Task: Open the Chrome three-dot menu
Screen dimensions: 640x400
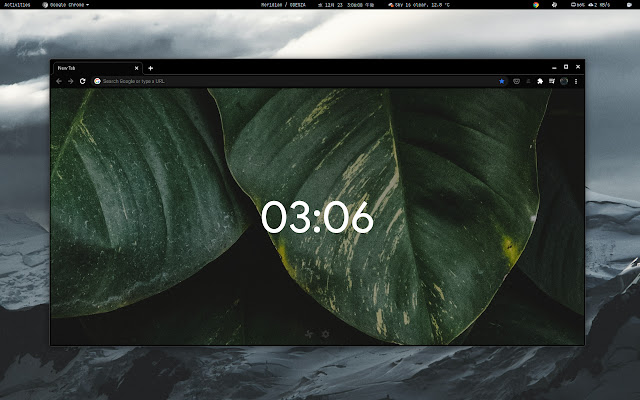Action: point(577,81)
